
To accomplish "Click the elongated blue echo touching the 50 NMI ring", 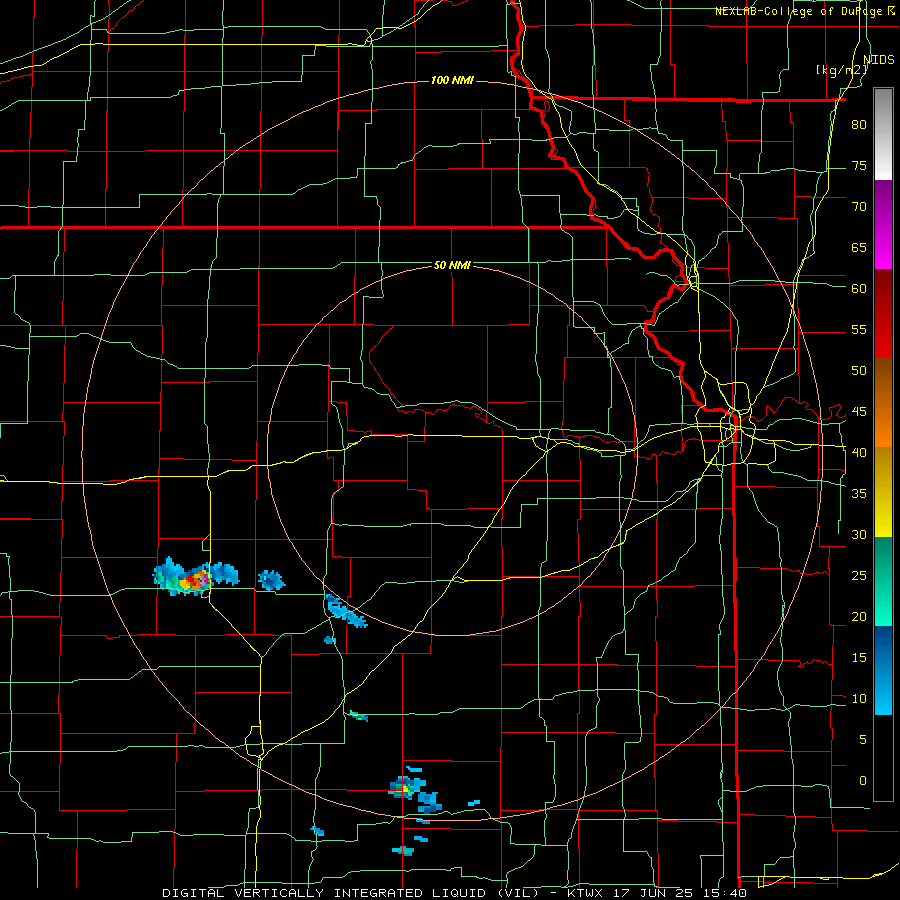I will [346, 611].
